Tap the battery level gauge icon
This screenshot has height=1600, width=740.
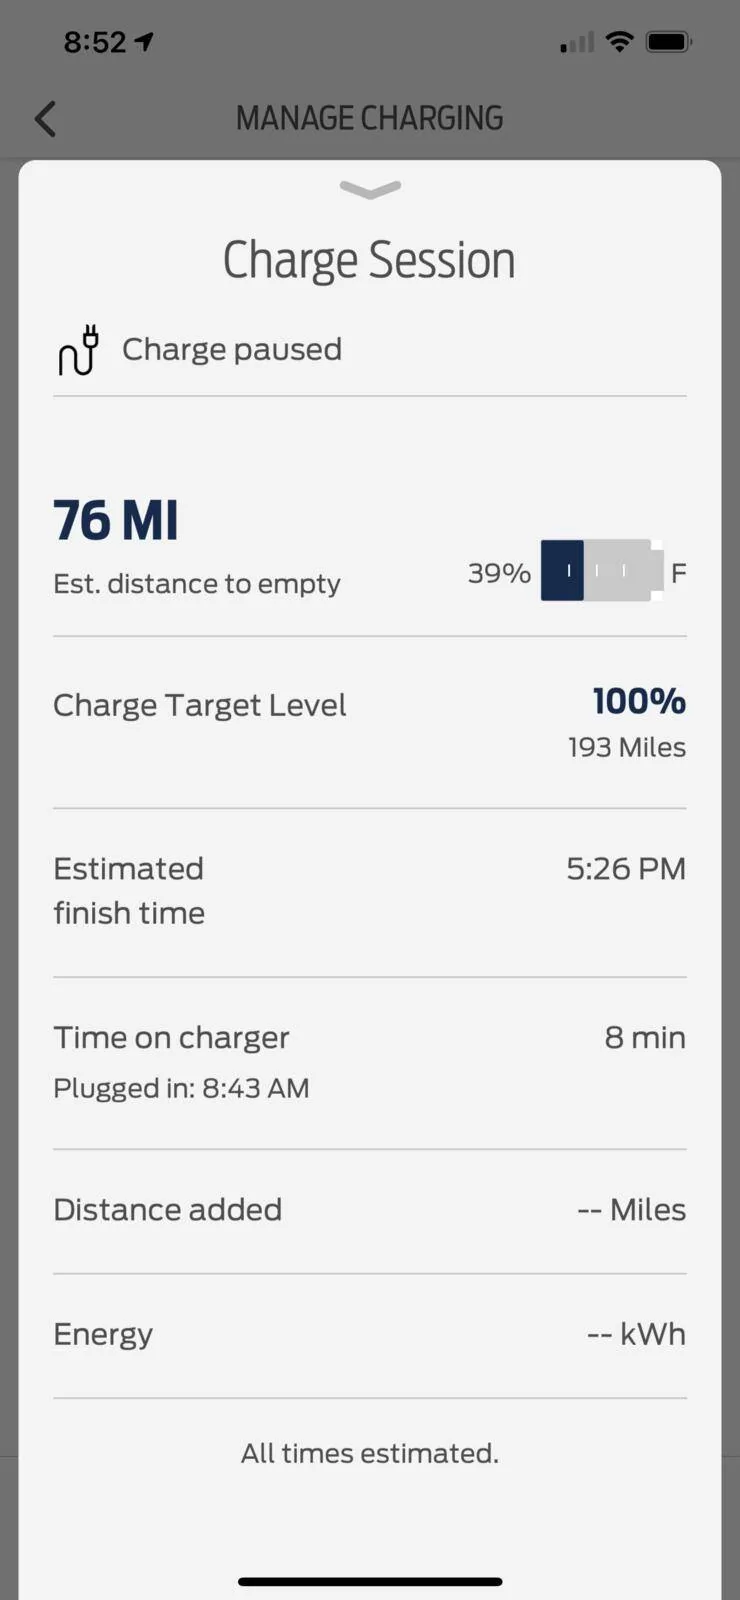coord(602,571)
